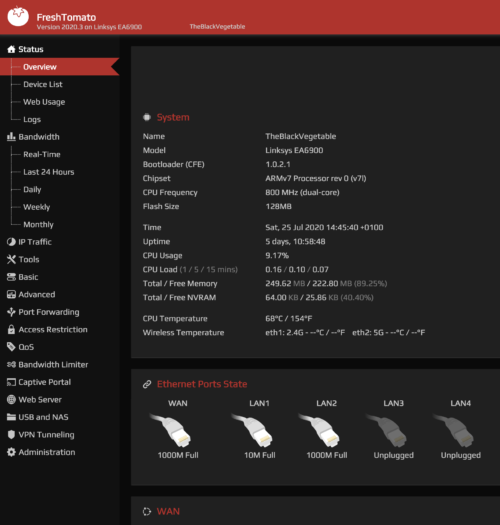Viewport: 500px width, 525px height.
Task: Expand the Bandwidth menu label
Action: point(39,137)
